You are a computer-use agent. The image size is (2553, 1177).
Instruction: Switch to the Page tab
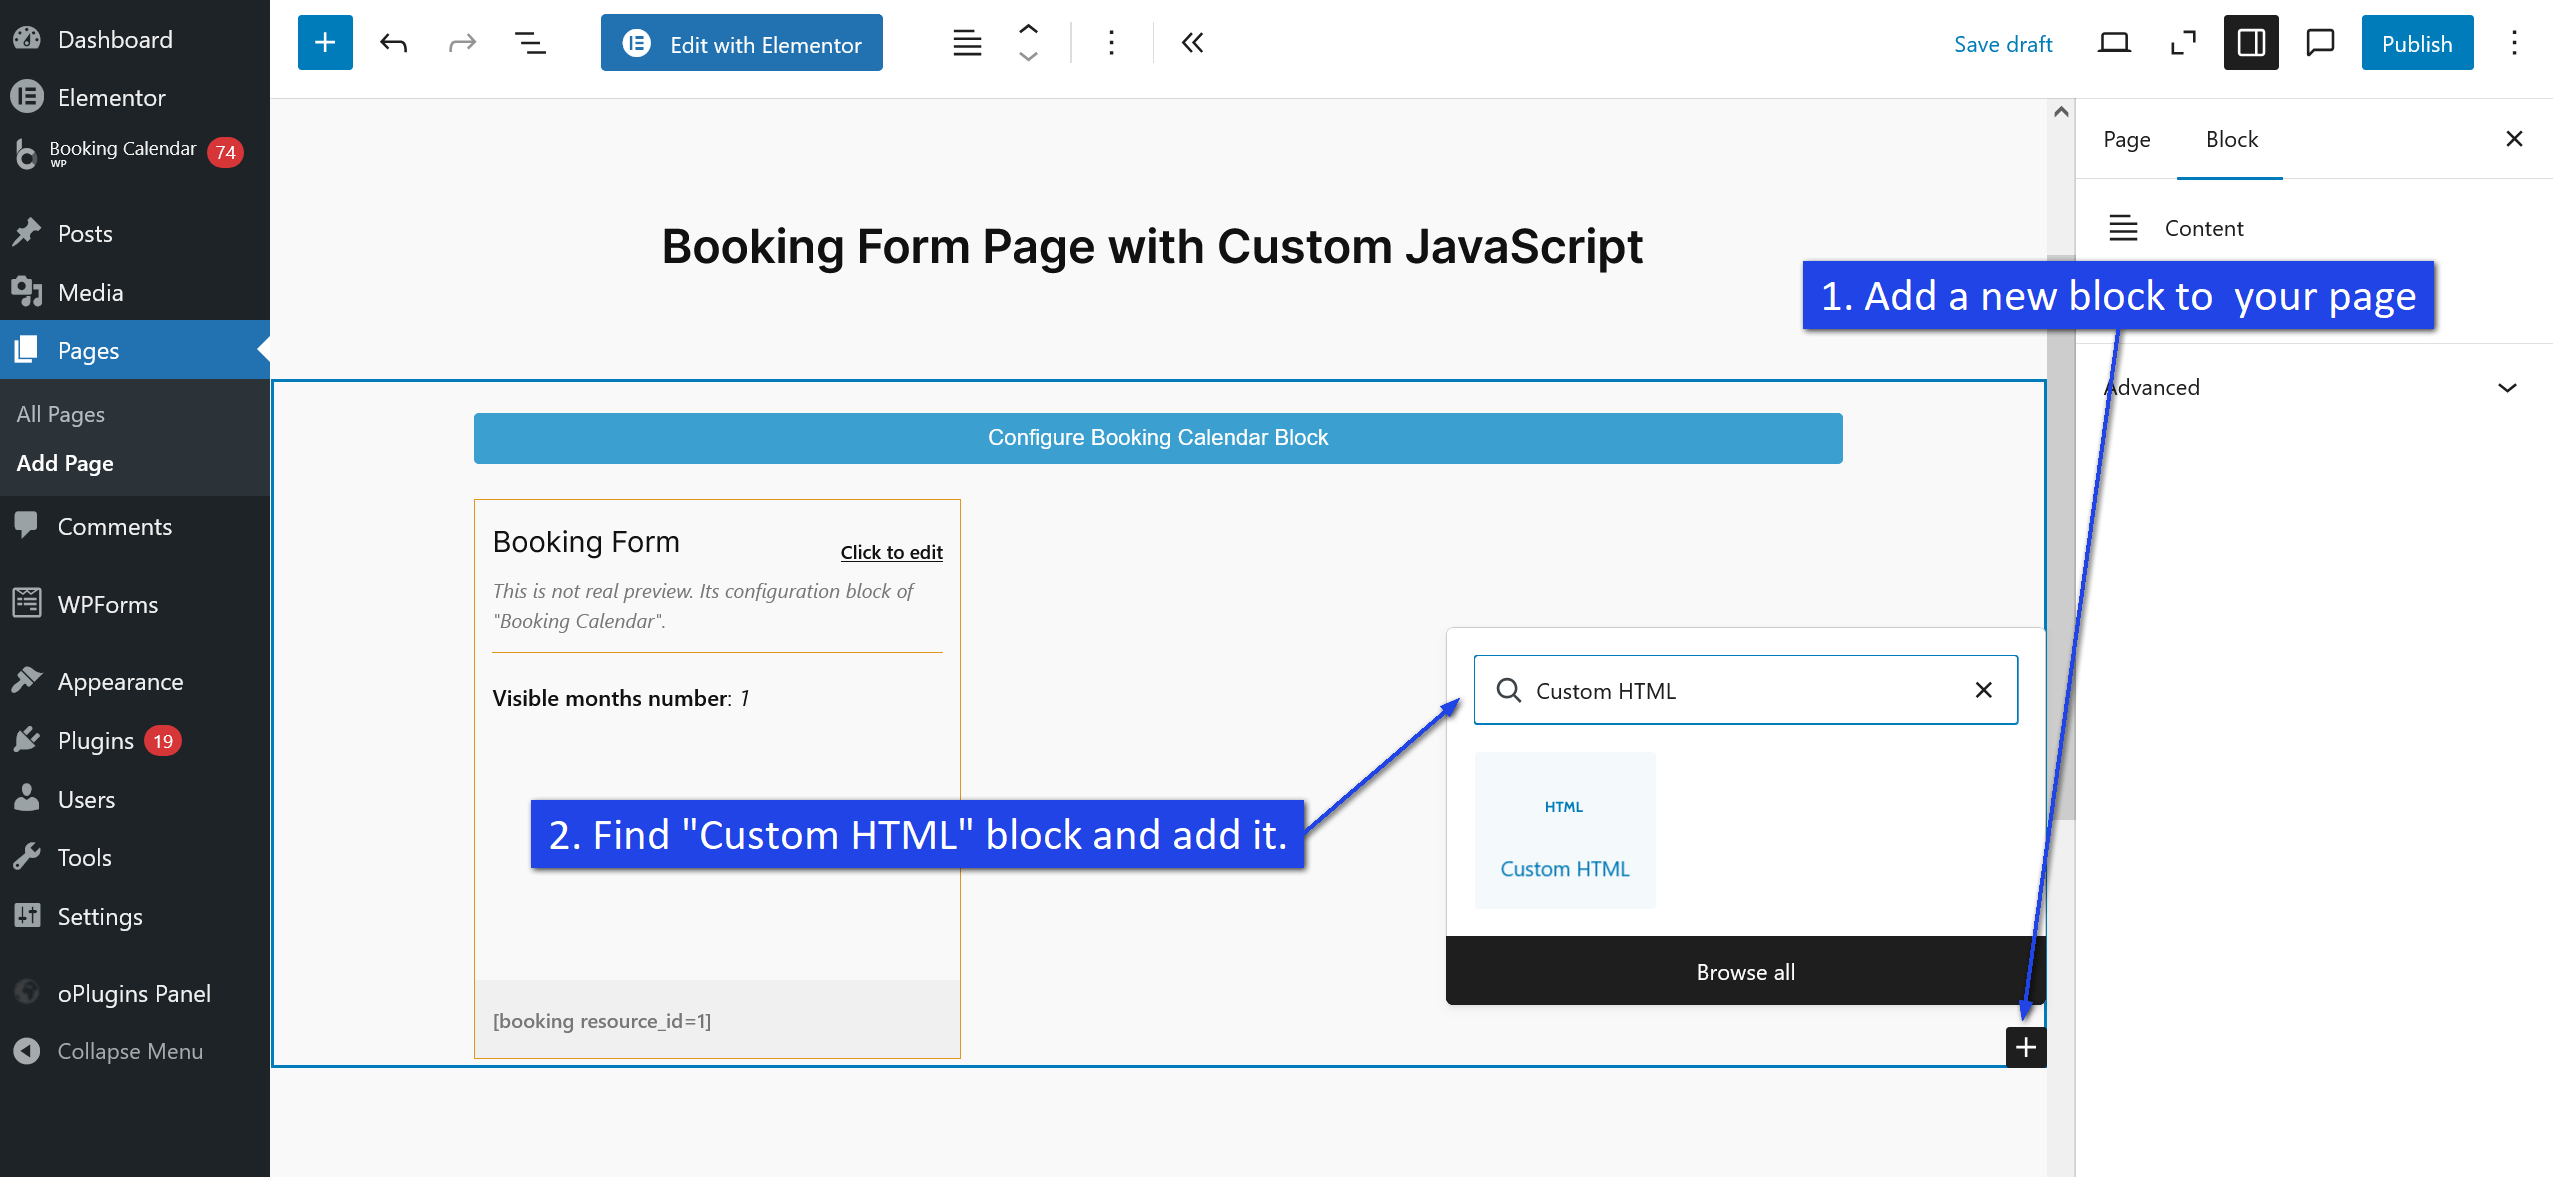pos(2126,140)
